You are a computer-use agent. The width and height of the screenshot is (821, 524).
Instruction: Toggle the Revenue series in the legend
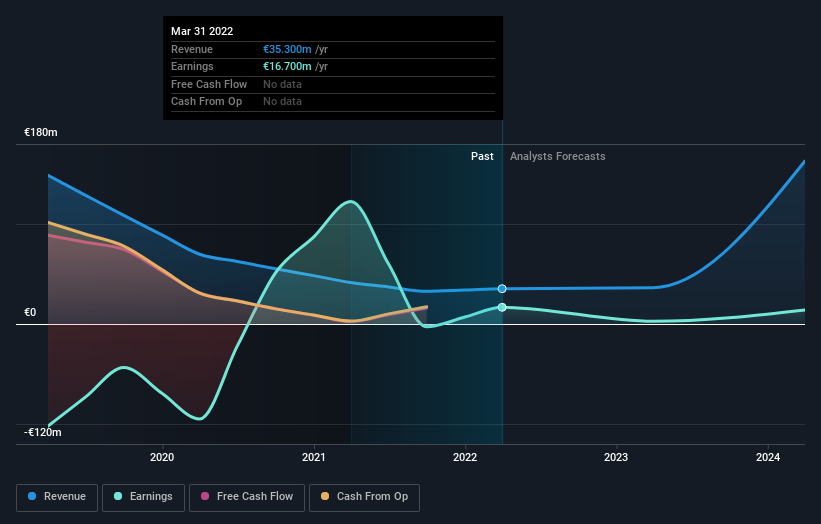point(57,497)
